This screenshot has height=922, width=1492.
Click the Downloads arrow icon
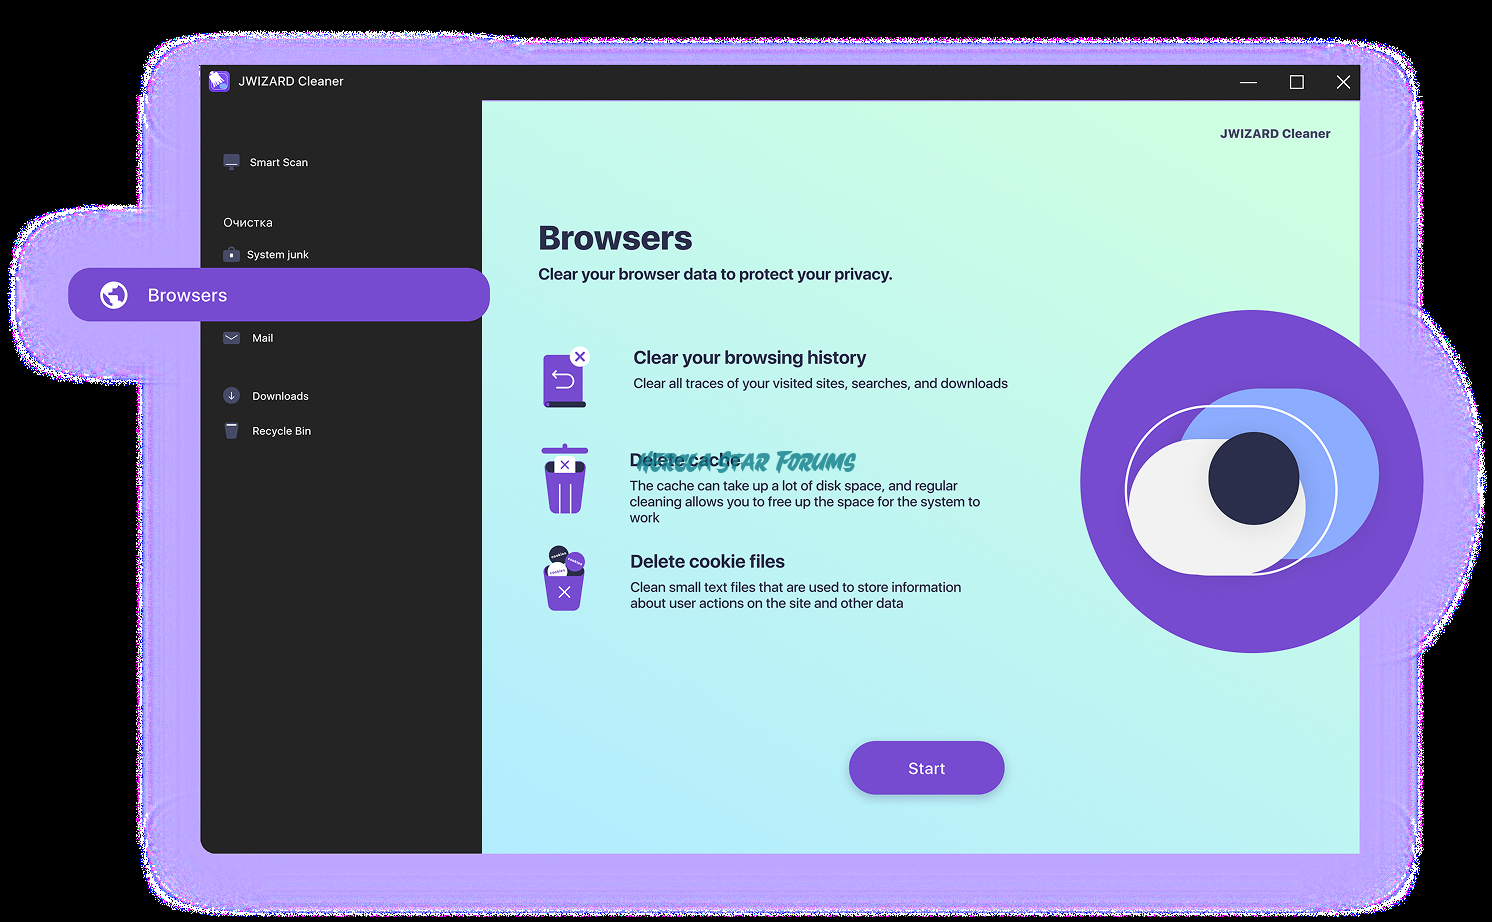tap(231, 396)
